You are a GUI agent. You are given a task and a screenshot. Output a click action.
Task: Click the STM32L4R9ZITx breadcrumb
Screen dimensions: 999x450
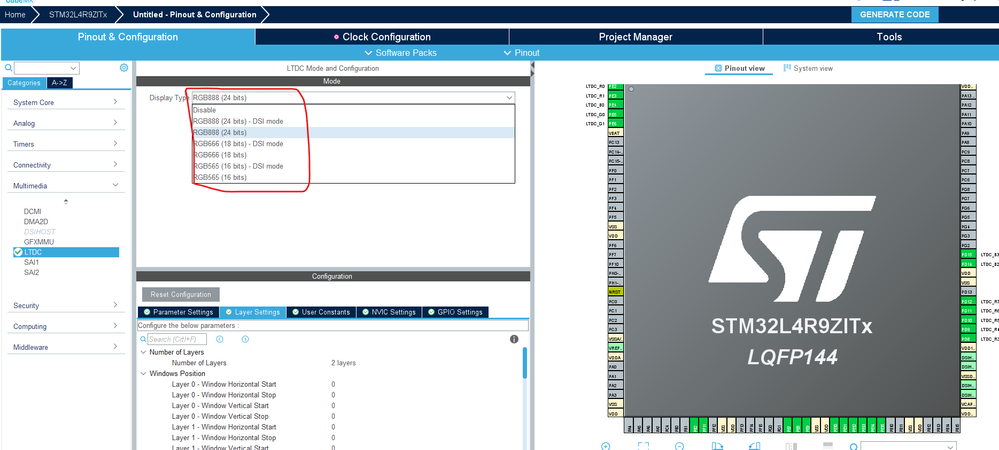pyautogui.click(x=76, y=15)
